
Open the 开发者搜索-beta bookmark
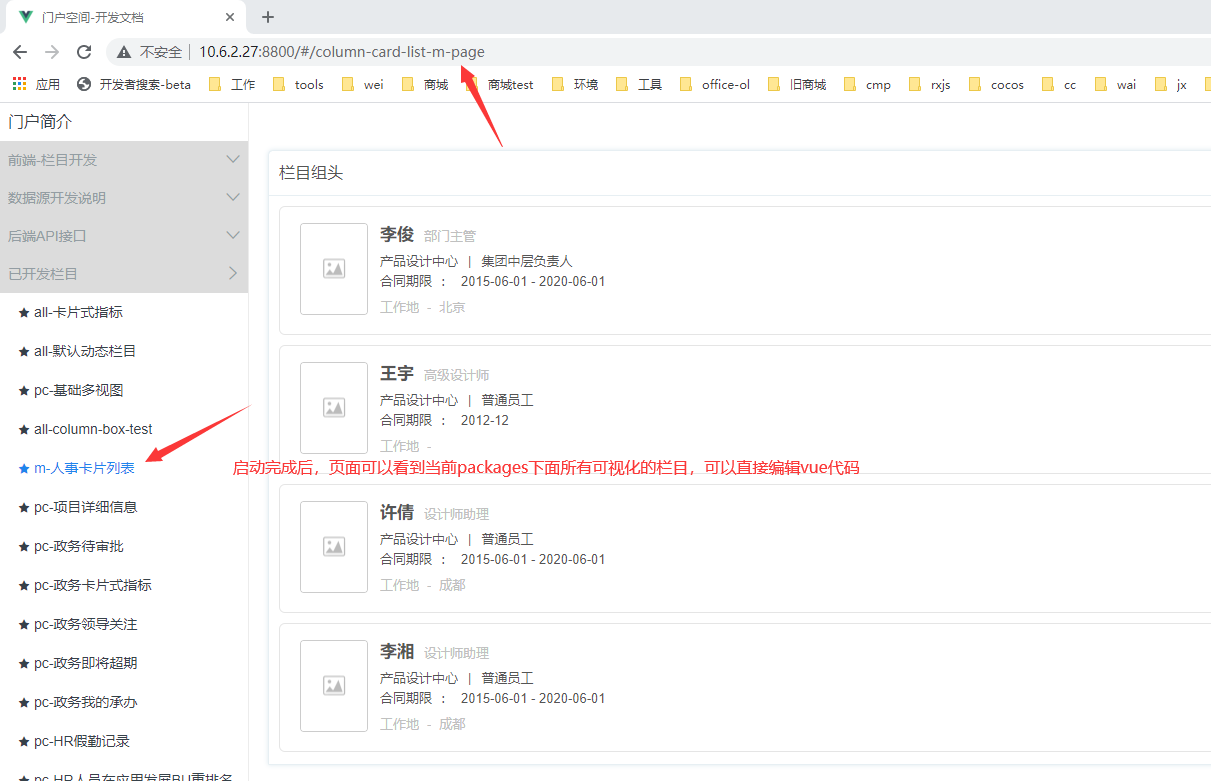tap(134, 85)
